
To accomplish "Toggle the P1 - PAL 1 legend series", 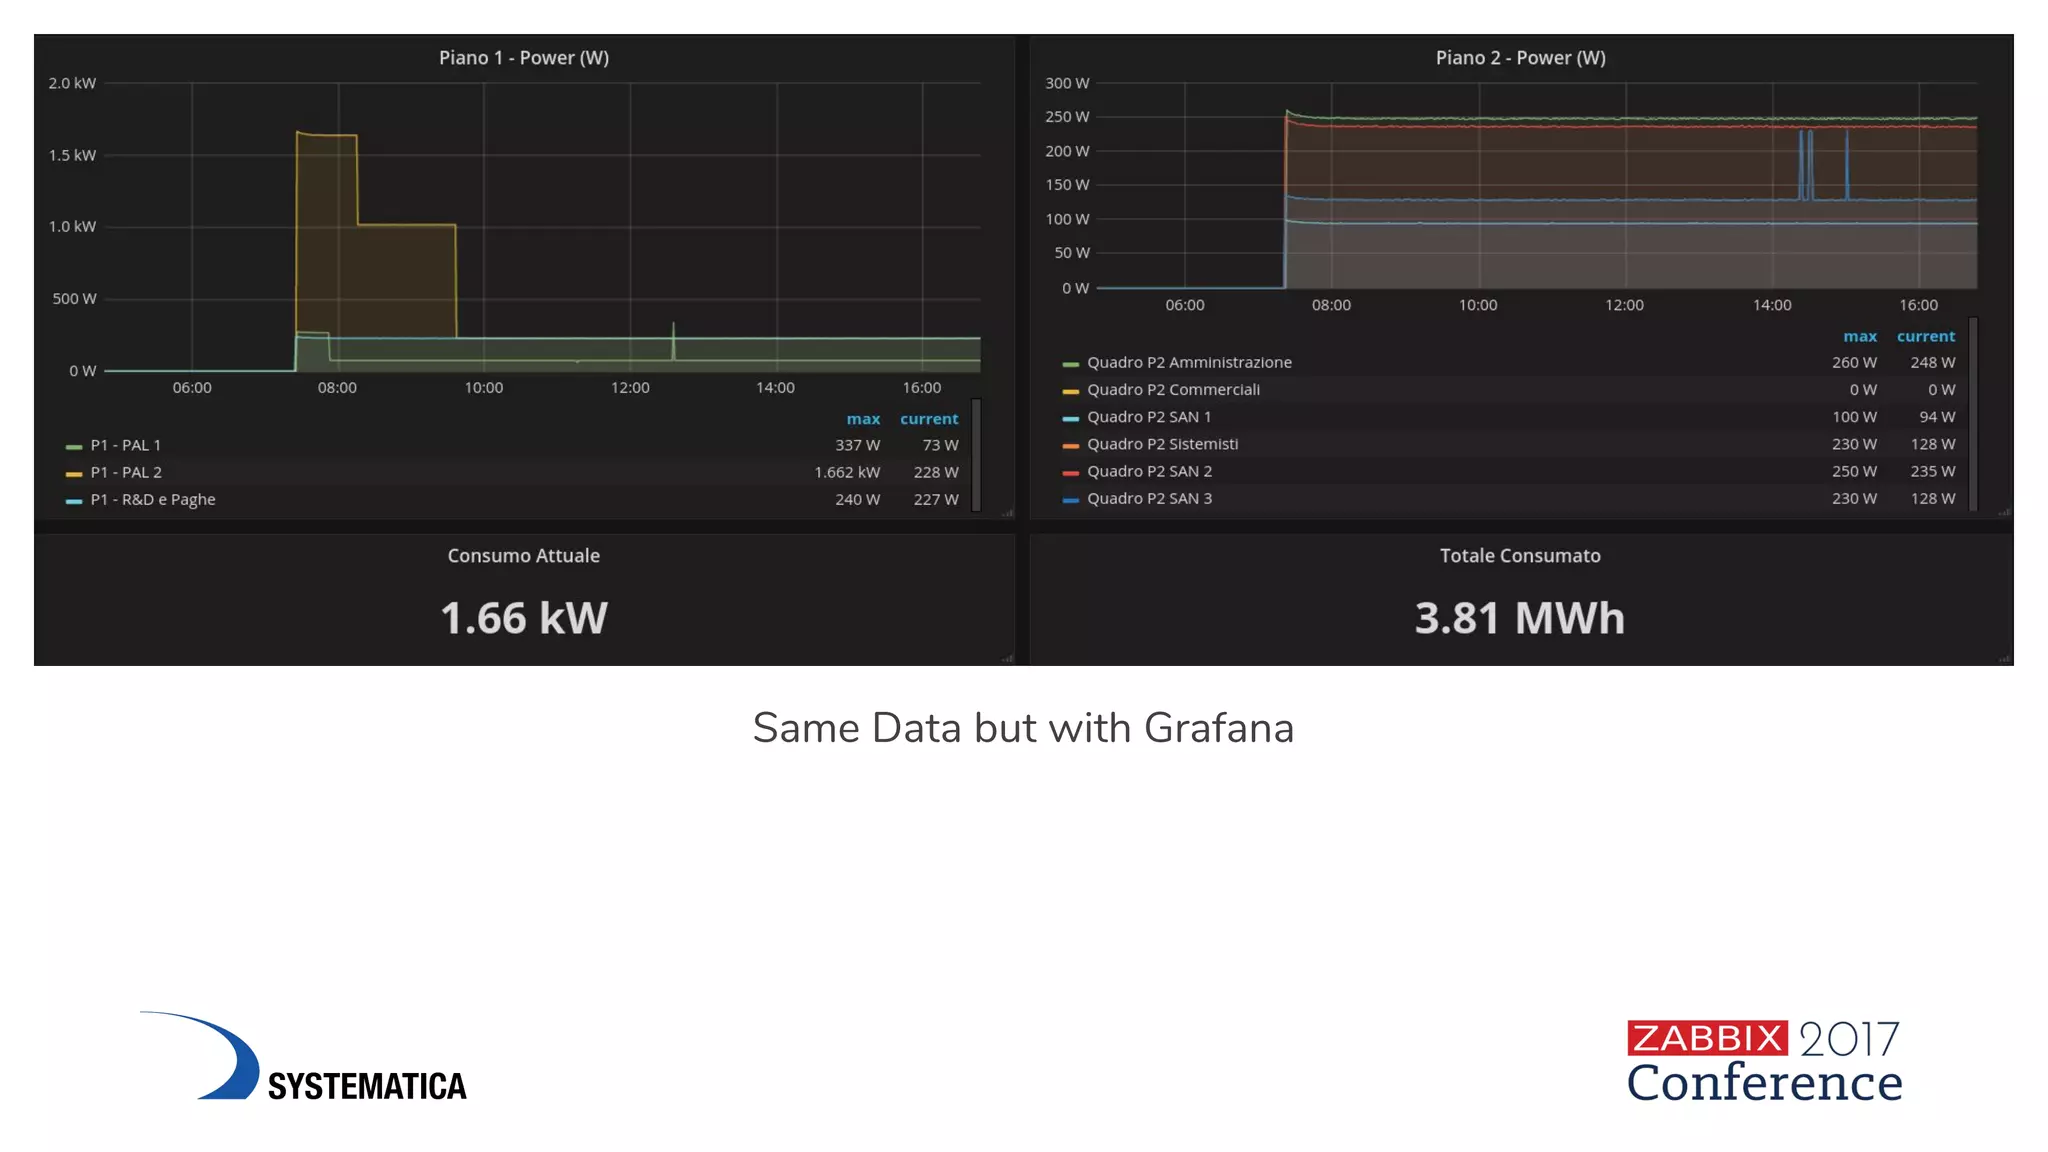I will click(x=125, y=445).
